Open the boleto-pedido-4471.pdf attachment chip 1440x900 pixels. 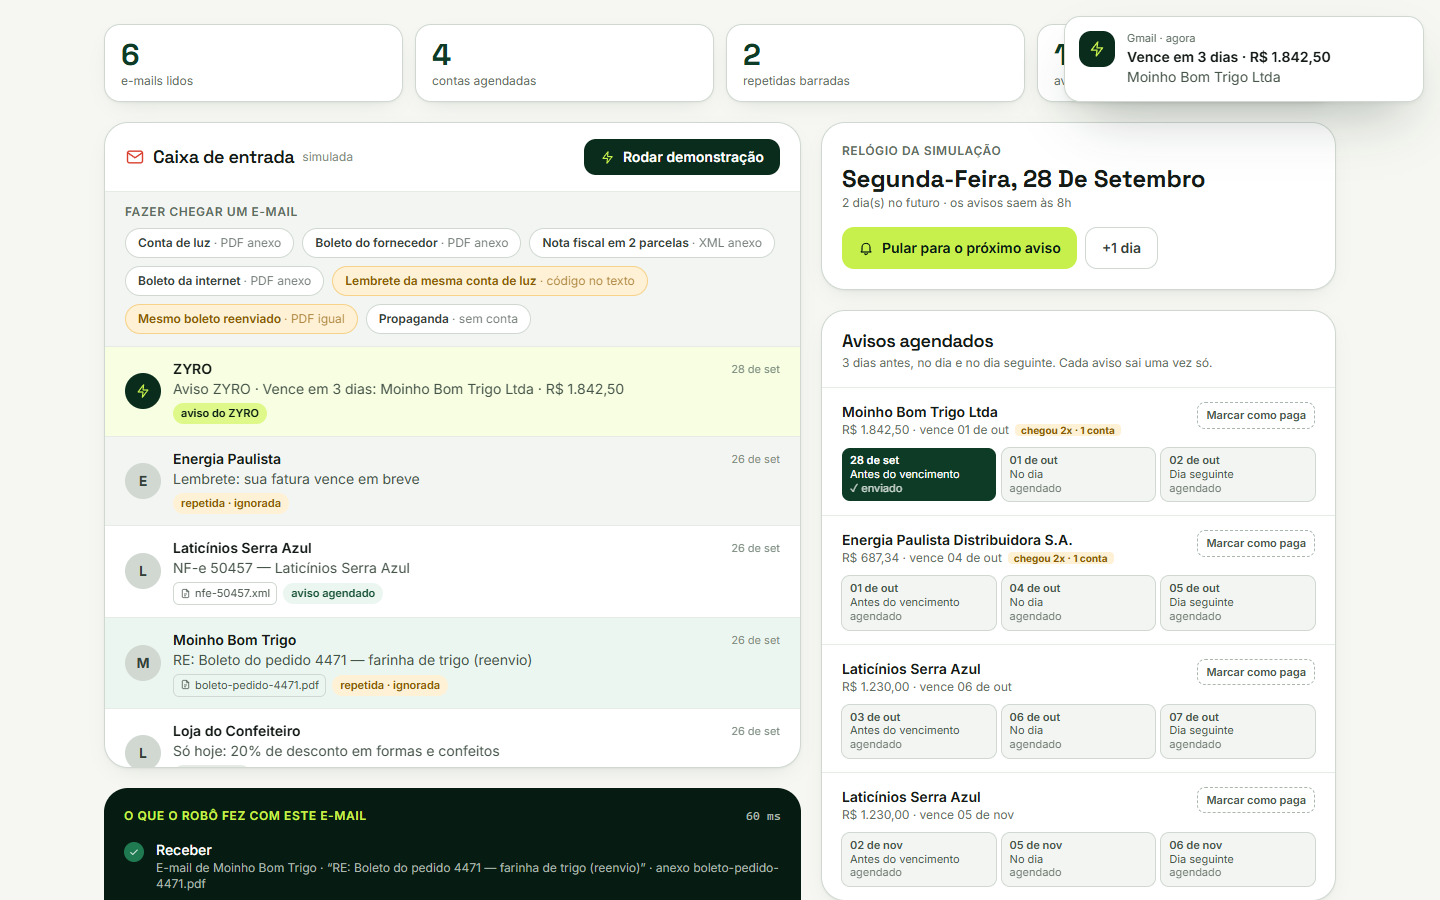point(249,685)
